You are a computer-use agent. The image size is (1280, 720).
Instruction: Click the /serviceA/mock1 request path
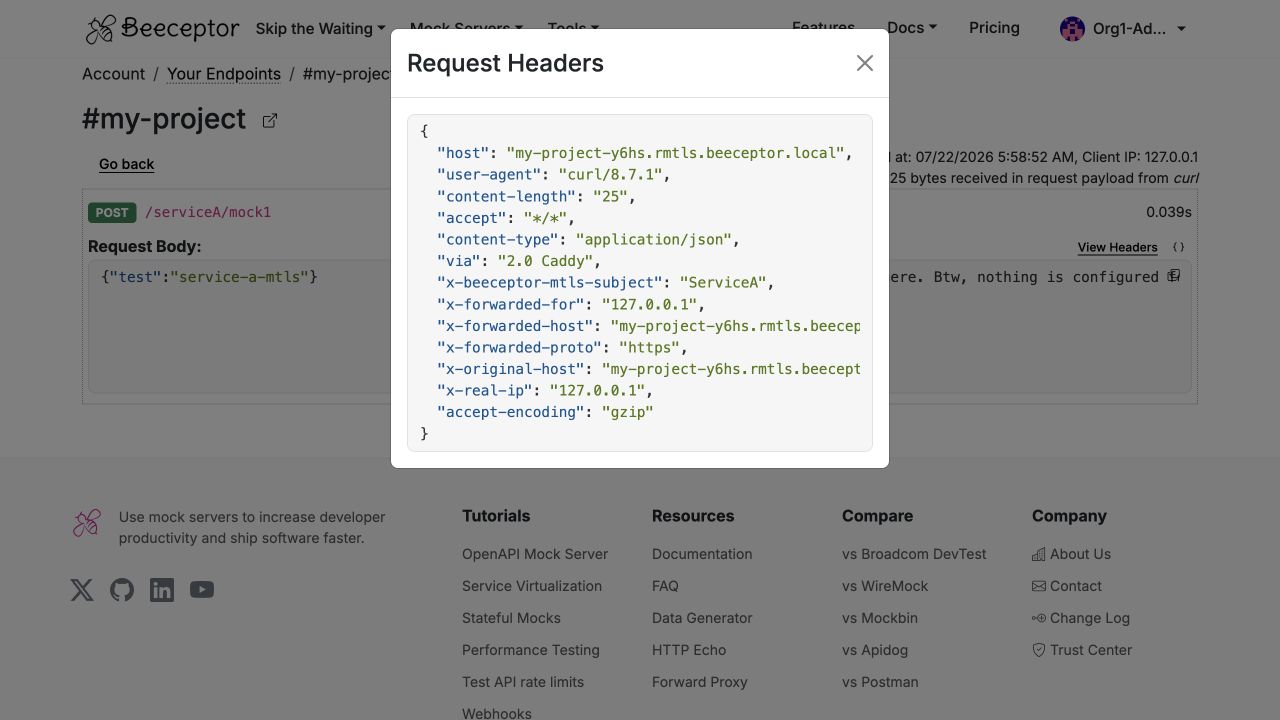[208, 212]
